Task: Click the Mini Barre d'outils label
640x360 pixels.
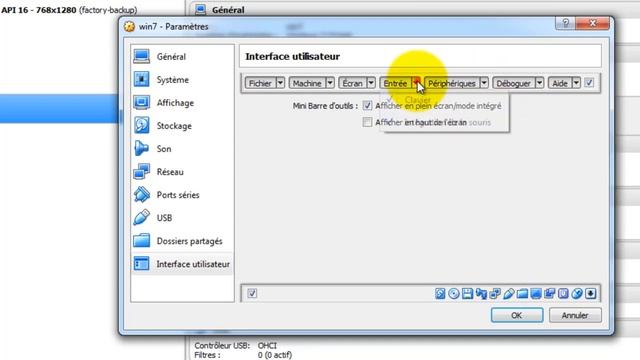Action: (325, 106)
